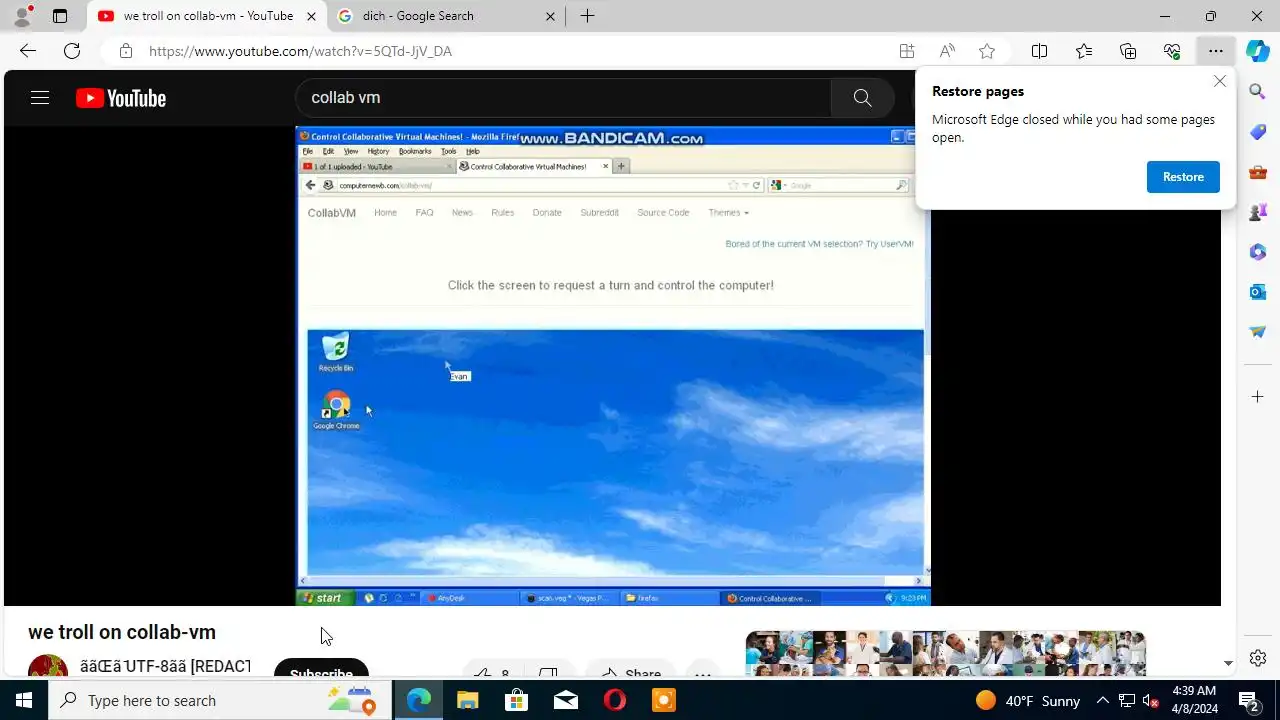
Task: Open the sidebar Shopping tag
Action: (1258, 132)
